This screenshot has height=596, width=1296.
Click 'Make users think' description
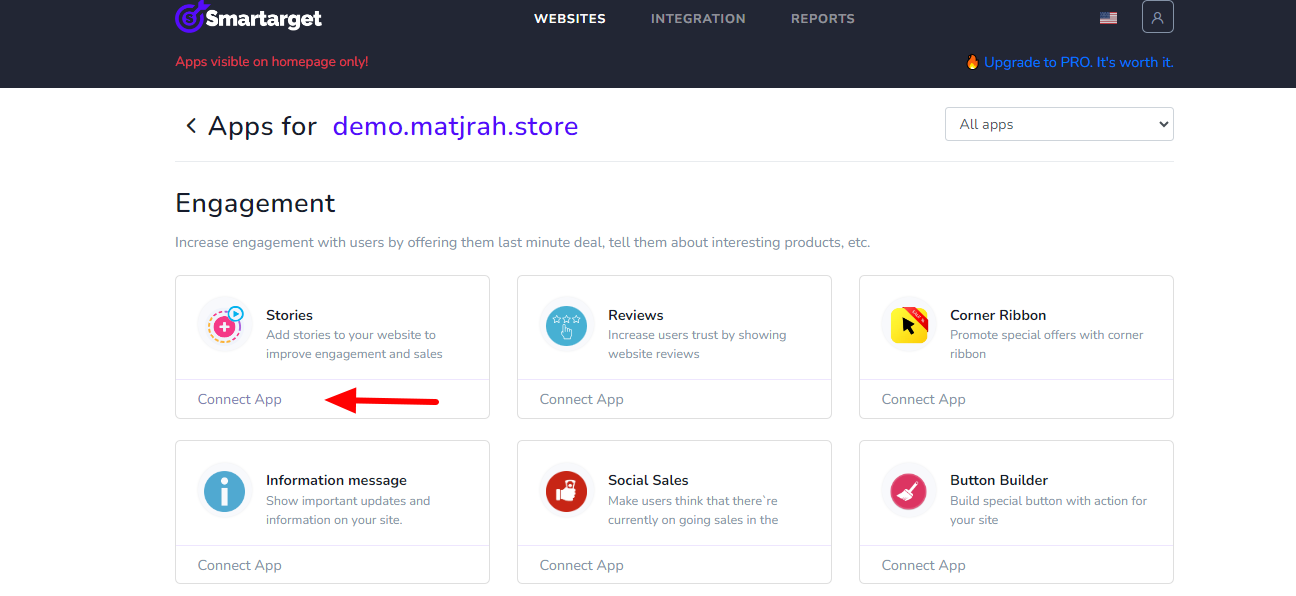click(693, 510)
